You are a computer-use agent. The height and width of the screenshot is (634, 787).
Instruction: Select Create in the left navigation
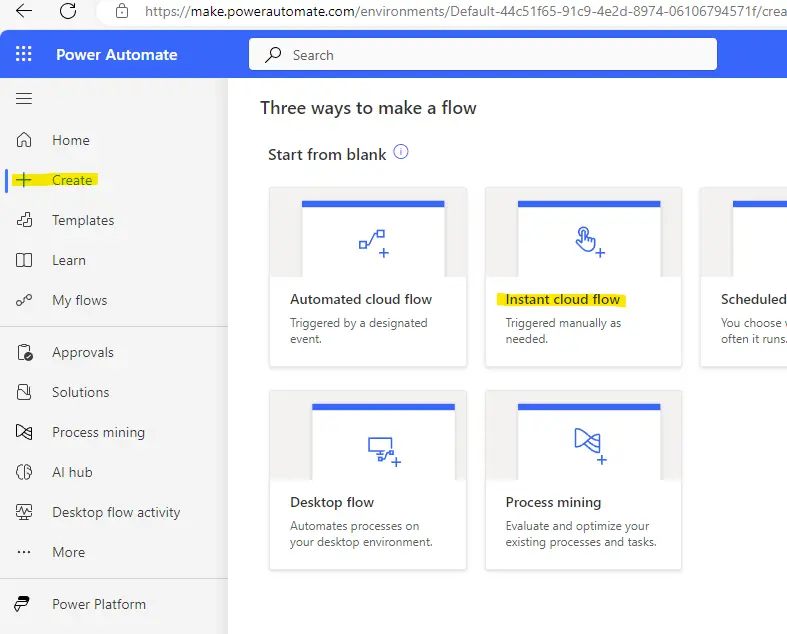(71, 180)
